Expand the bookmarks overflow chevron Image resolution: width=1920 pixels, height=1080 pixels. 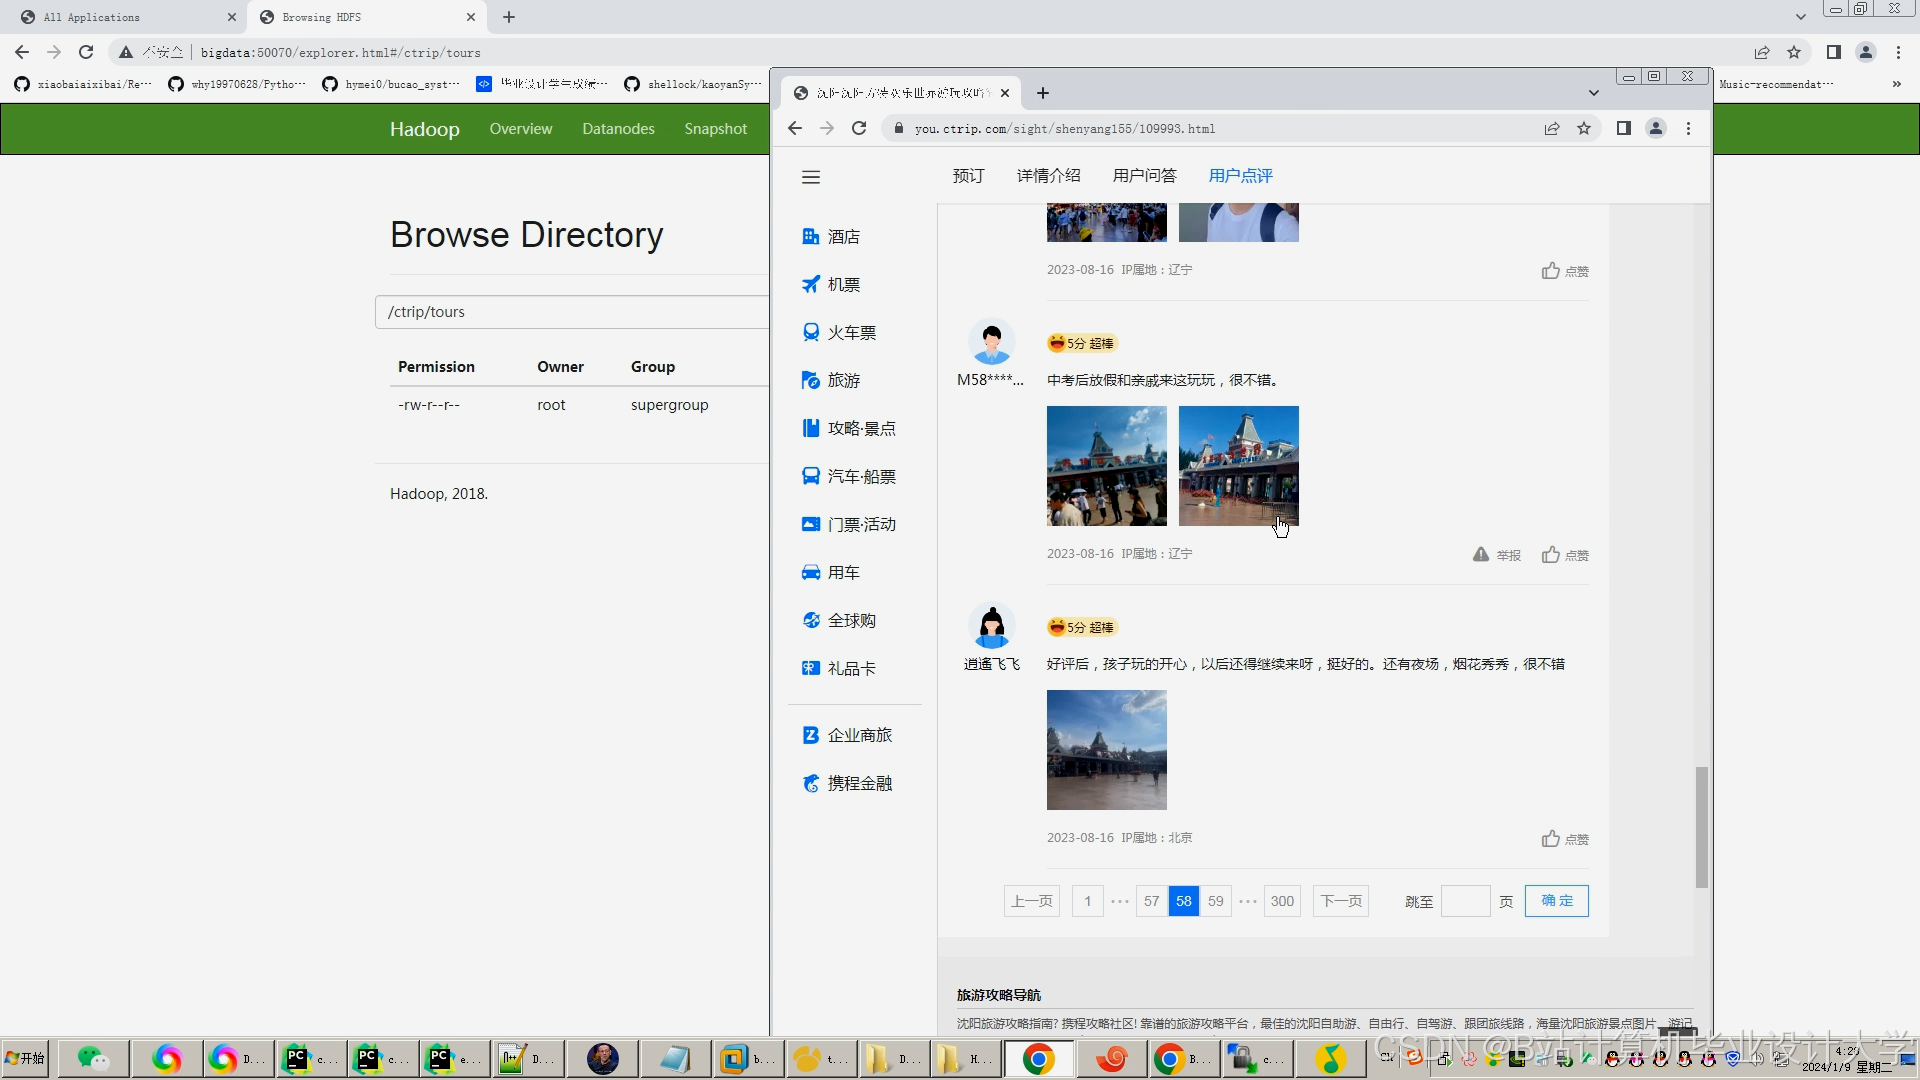(x=1896, y=84)
